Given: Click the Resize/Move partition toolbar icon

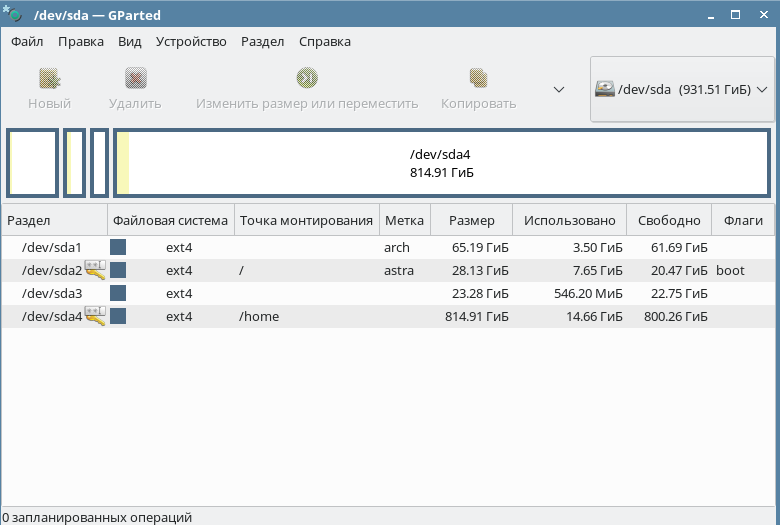Looking at the screenshot, I should (307, 78).
